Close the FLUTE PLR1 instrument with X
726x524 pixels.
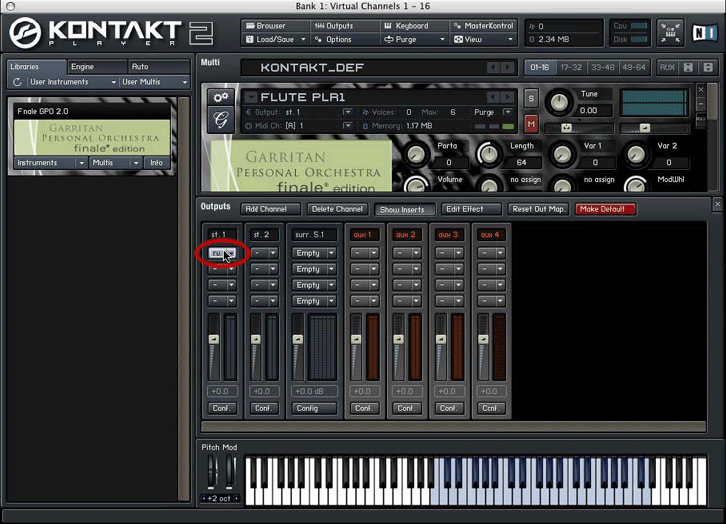(x=701, y=89)
